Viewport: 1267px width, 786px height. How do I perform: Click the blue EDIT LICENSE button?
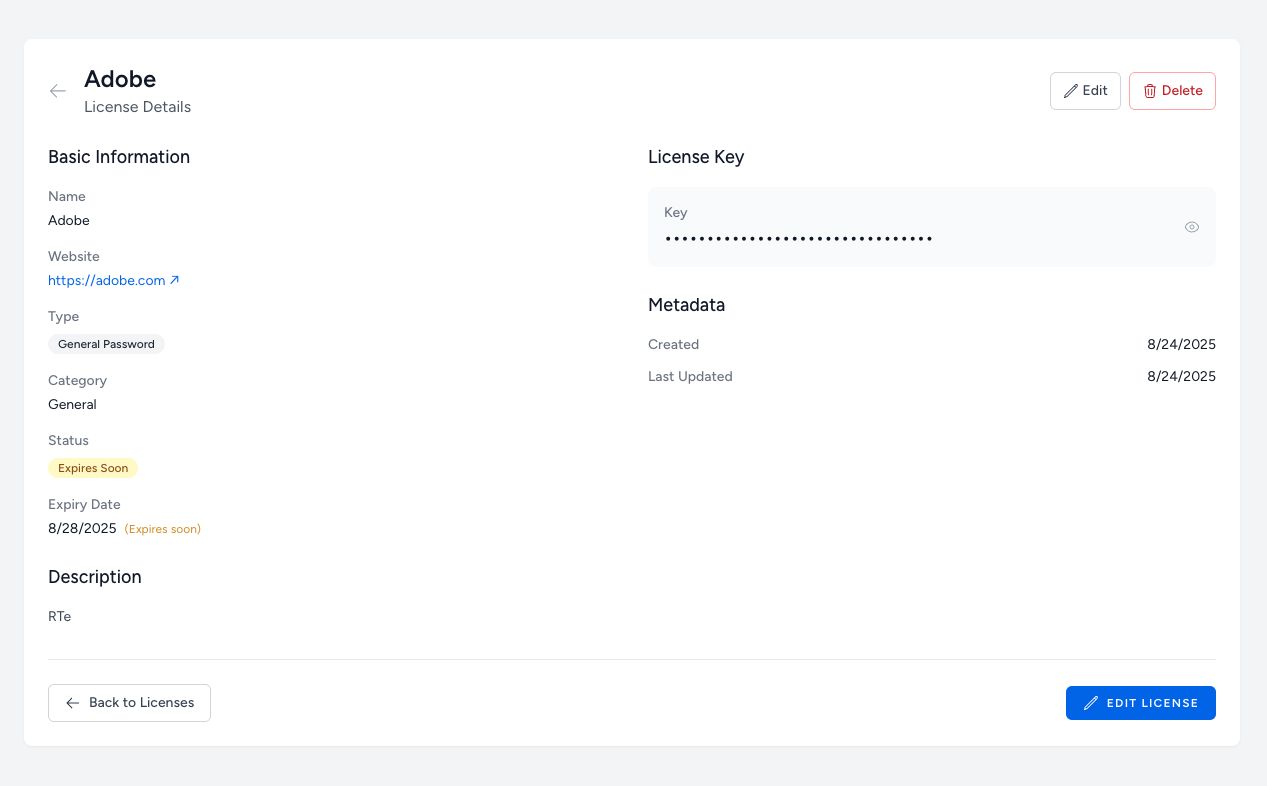pos(1140,703)
